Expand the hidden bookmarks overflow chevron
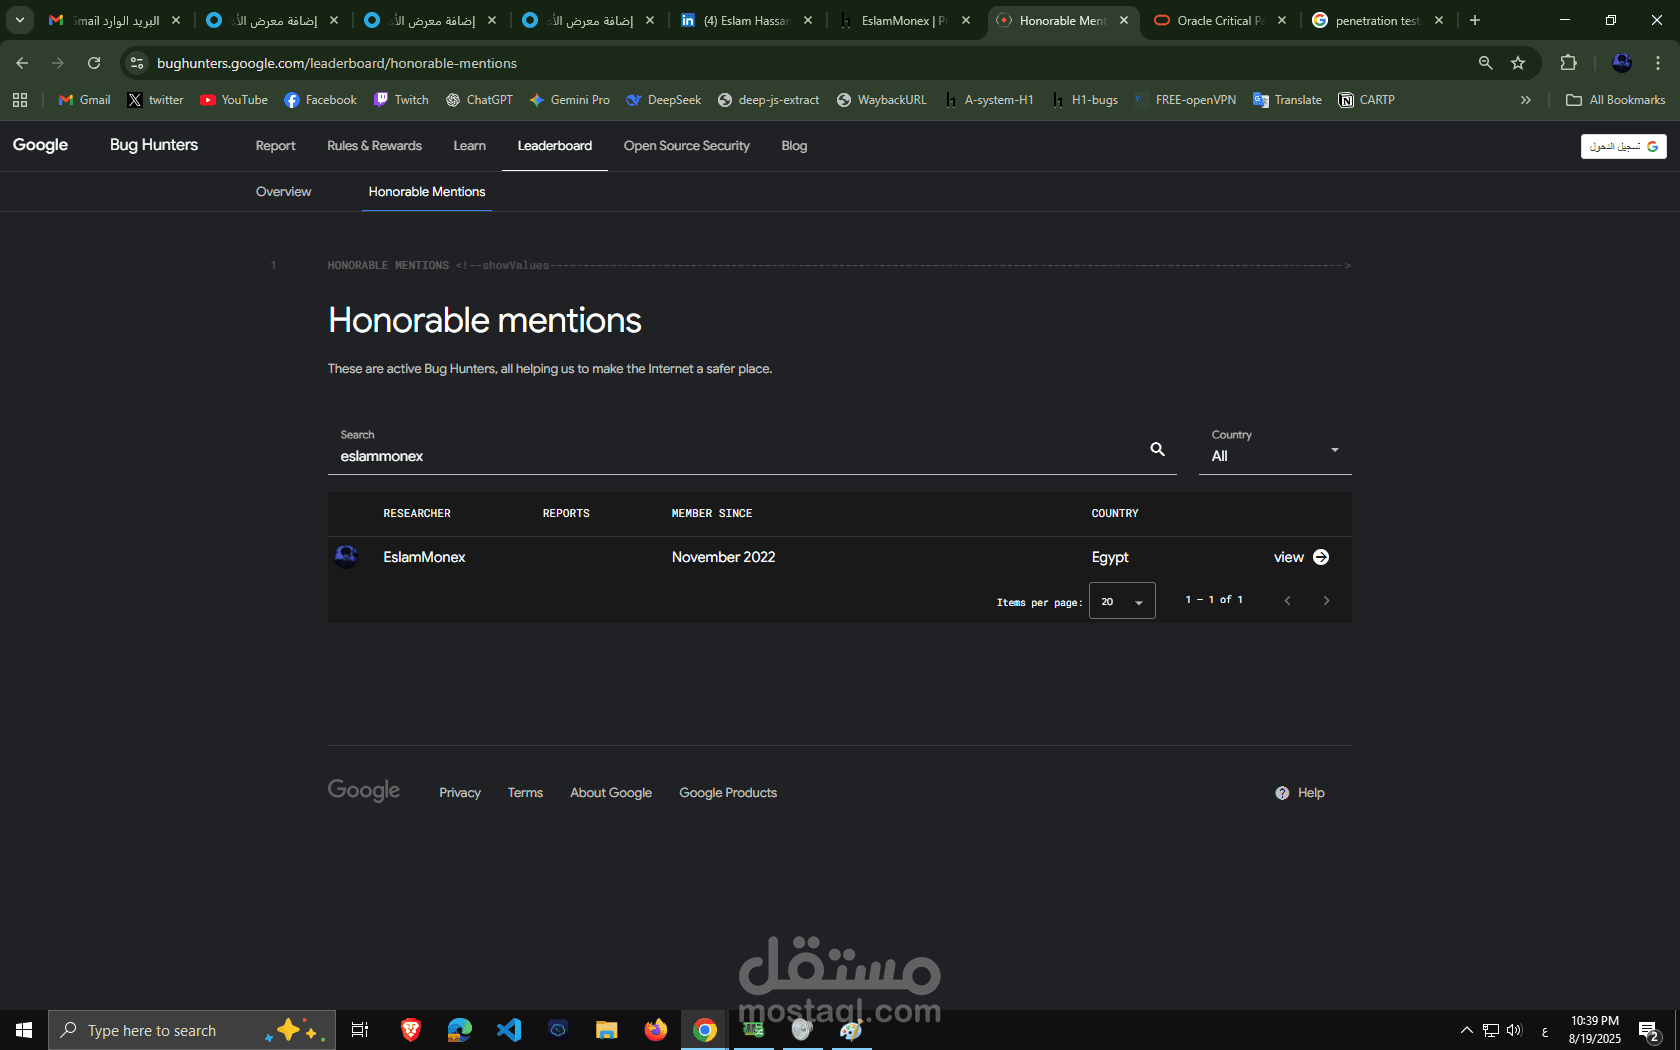This screenshot has height=1050, width=1680. pos(1525,100)
